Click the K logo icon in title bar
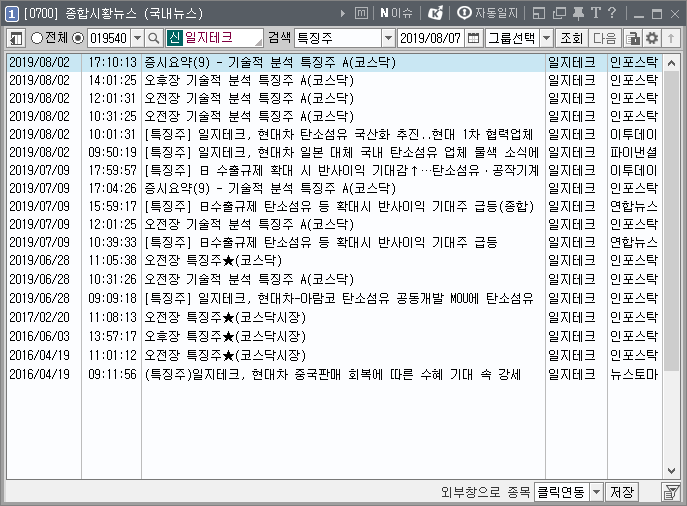687x506 pixels. (x=436, y=14)
